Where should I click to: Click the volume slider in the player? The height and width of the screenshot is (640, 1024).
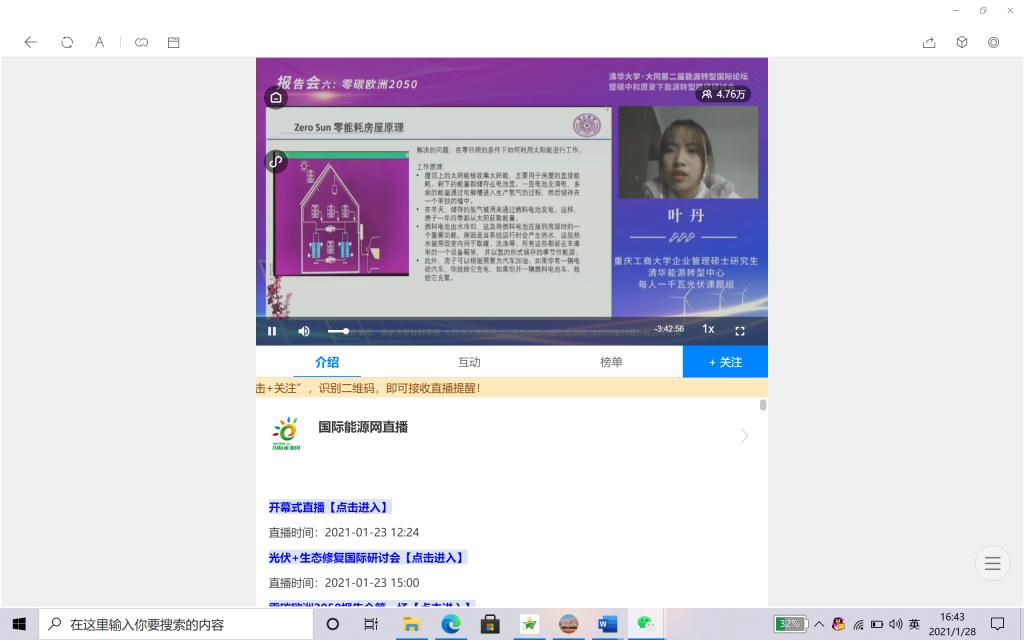pos(338,331)
